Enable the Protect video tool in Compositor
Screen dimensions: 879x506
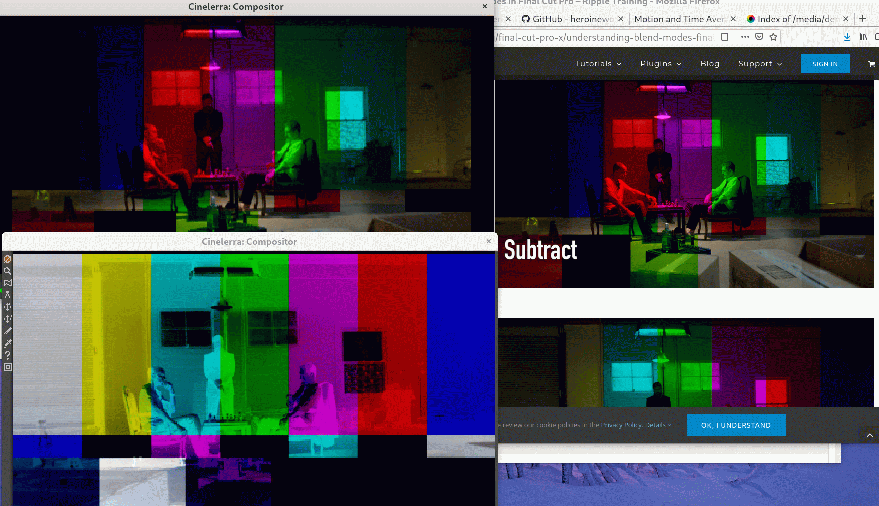point(8,259)
